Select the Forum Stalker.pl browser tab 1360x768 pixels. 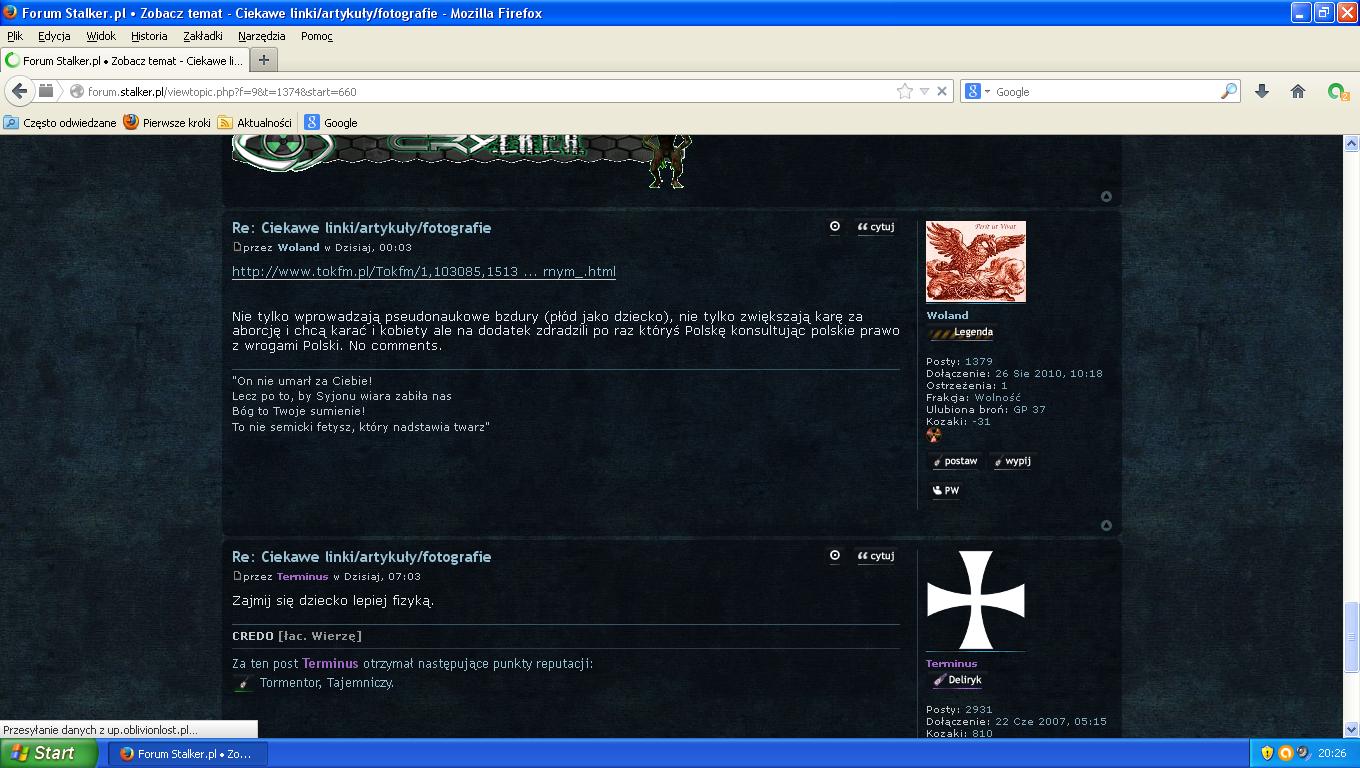coord(124,60)
